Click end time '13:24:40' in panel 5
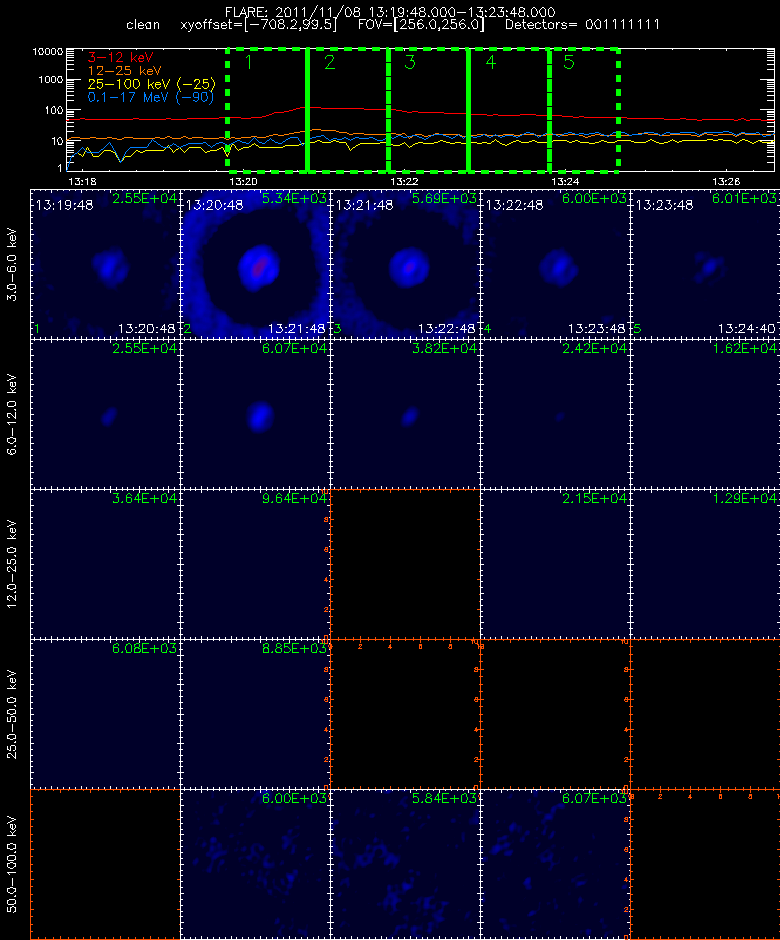The width and height of the screenshot is (780, 940). coord(746,329)
